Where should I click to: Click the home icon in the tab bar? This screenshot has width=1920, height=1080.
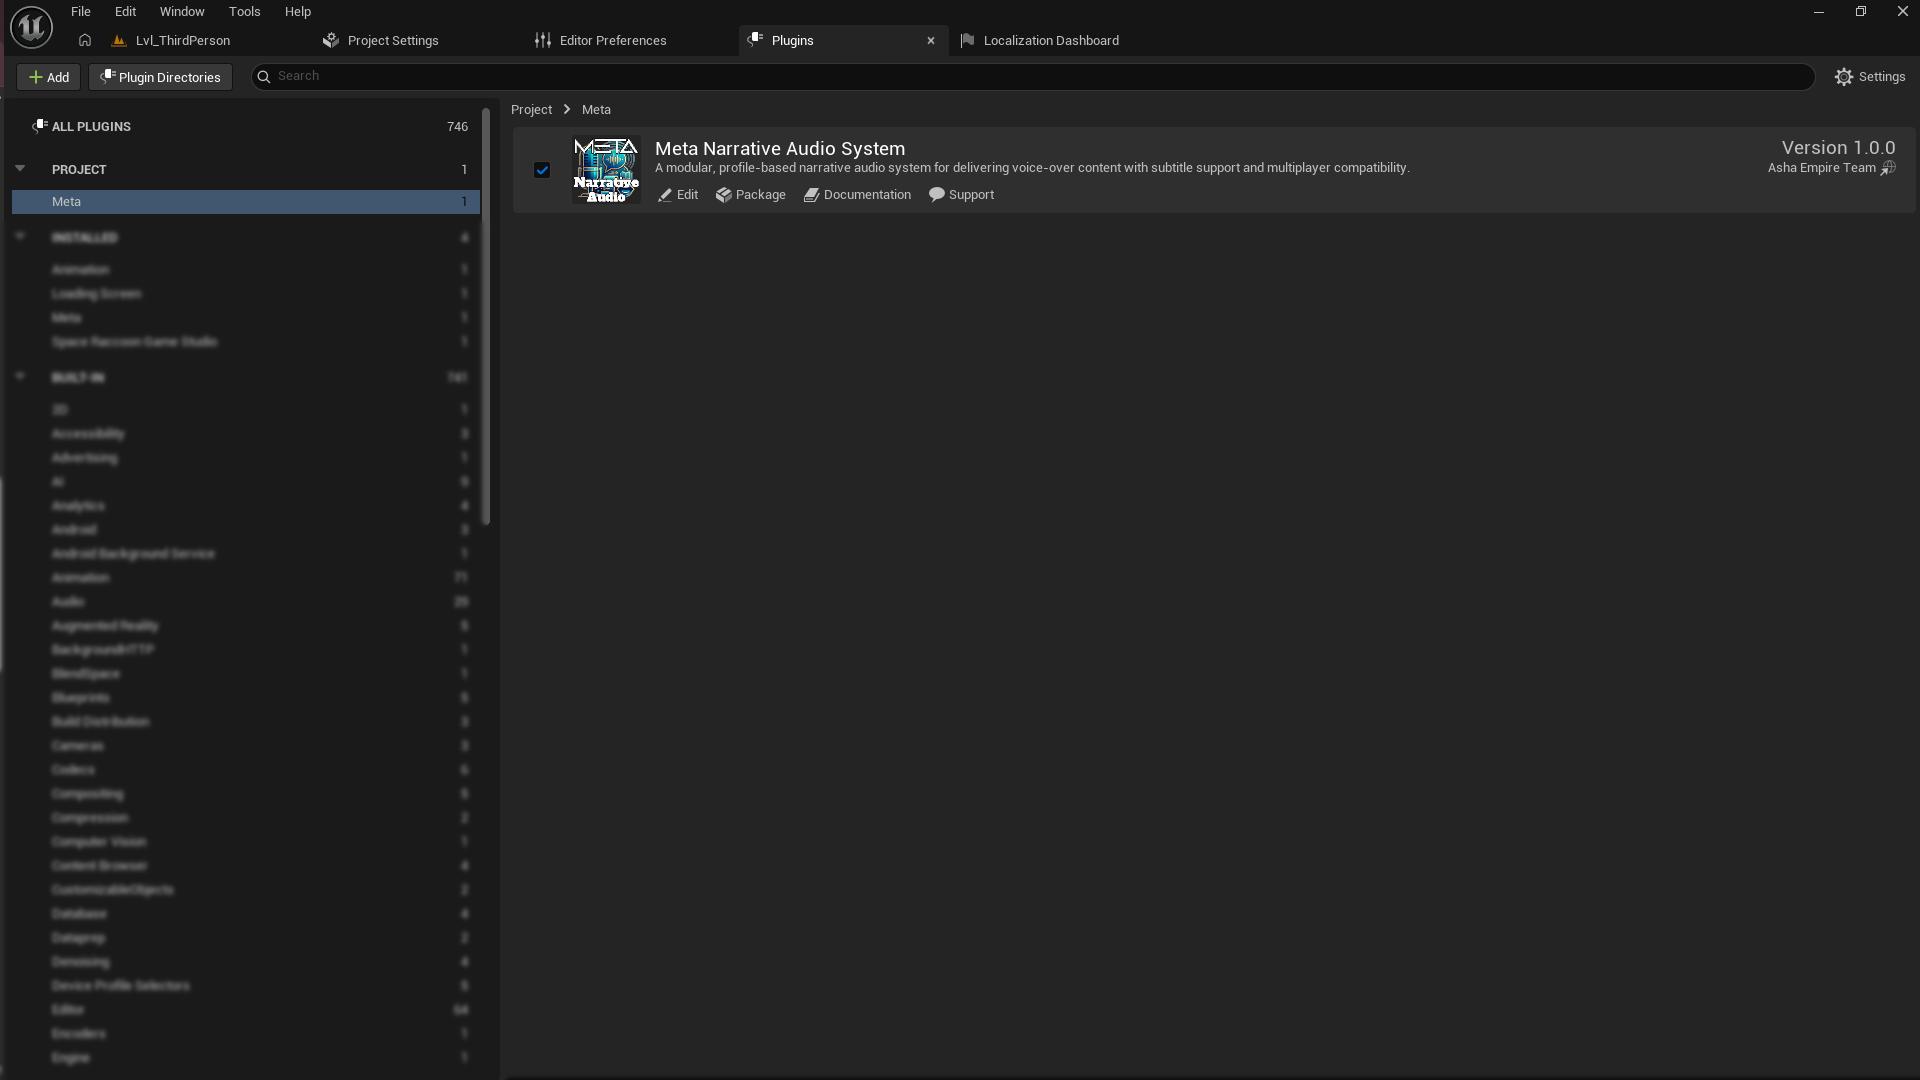(85, 41)
